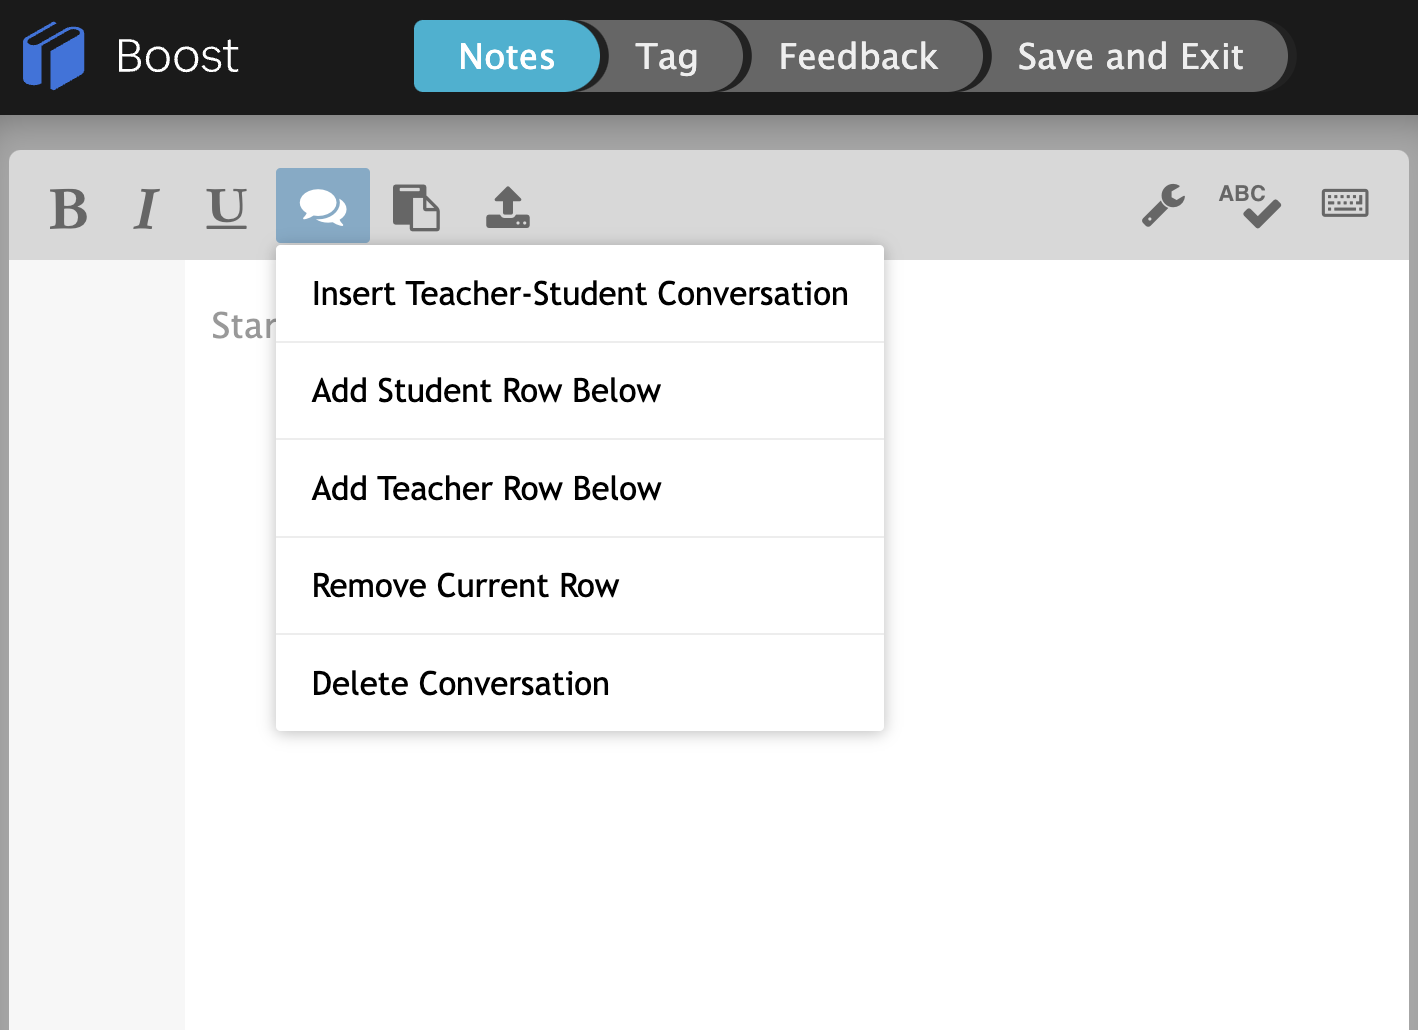Choose Insert Teacher-Student Conversation
The image size is (1418, 1030).
pyautogui.click(x=580, y=294)
